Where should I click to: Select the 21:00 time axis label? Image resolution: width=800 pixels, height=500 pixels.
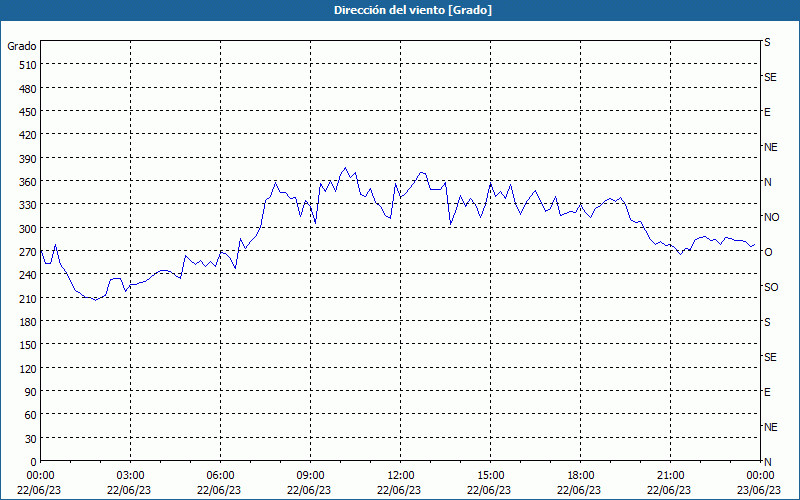point(671,475)
